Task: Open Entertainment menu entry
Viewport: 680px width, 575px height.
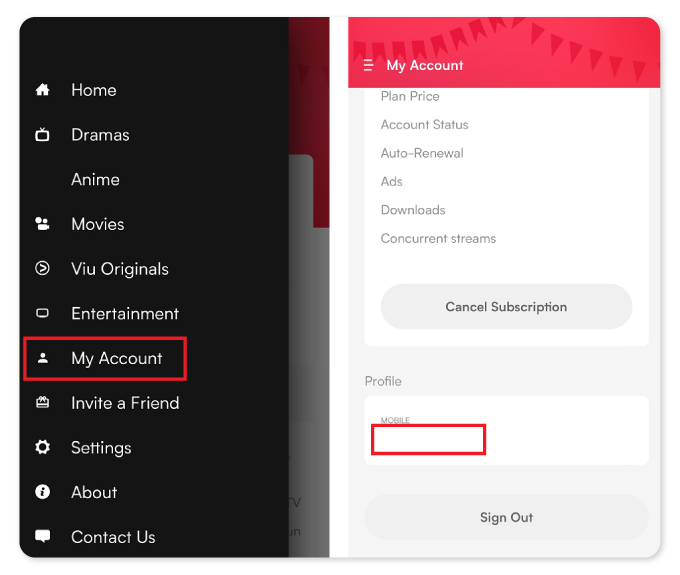Action: [x=125, y=313]
